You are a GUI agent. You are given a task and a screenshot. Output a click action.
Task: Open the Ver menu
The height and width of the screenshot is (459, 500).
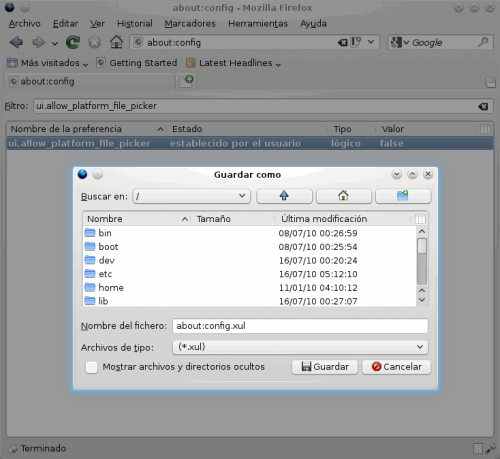click(x=97, y=24)
